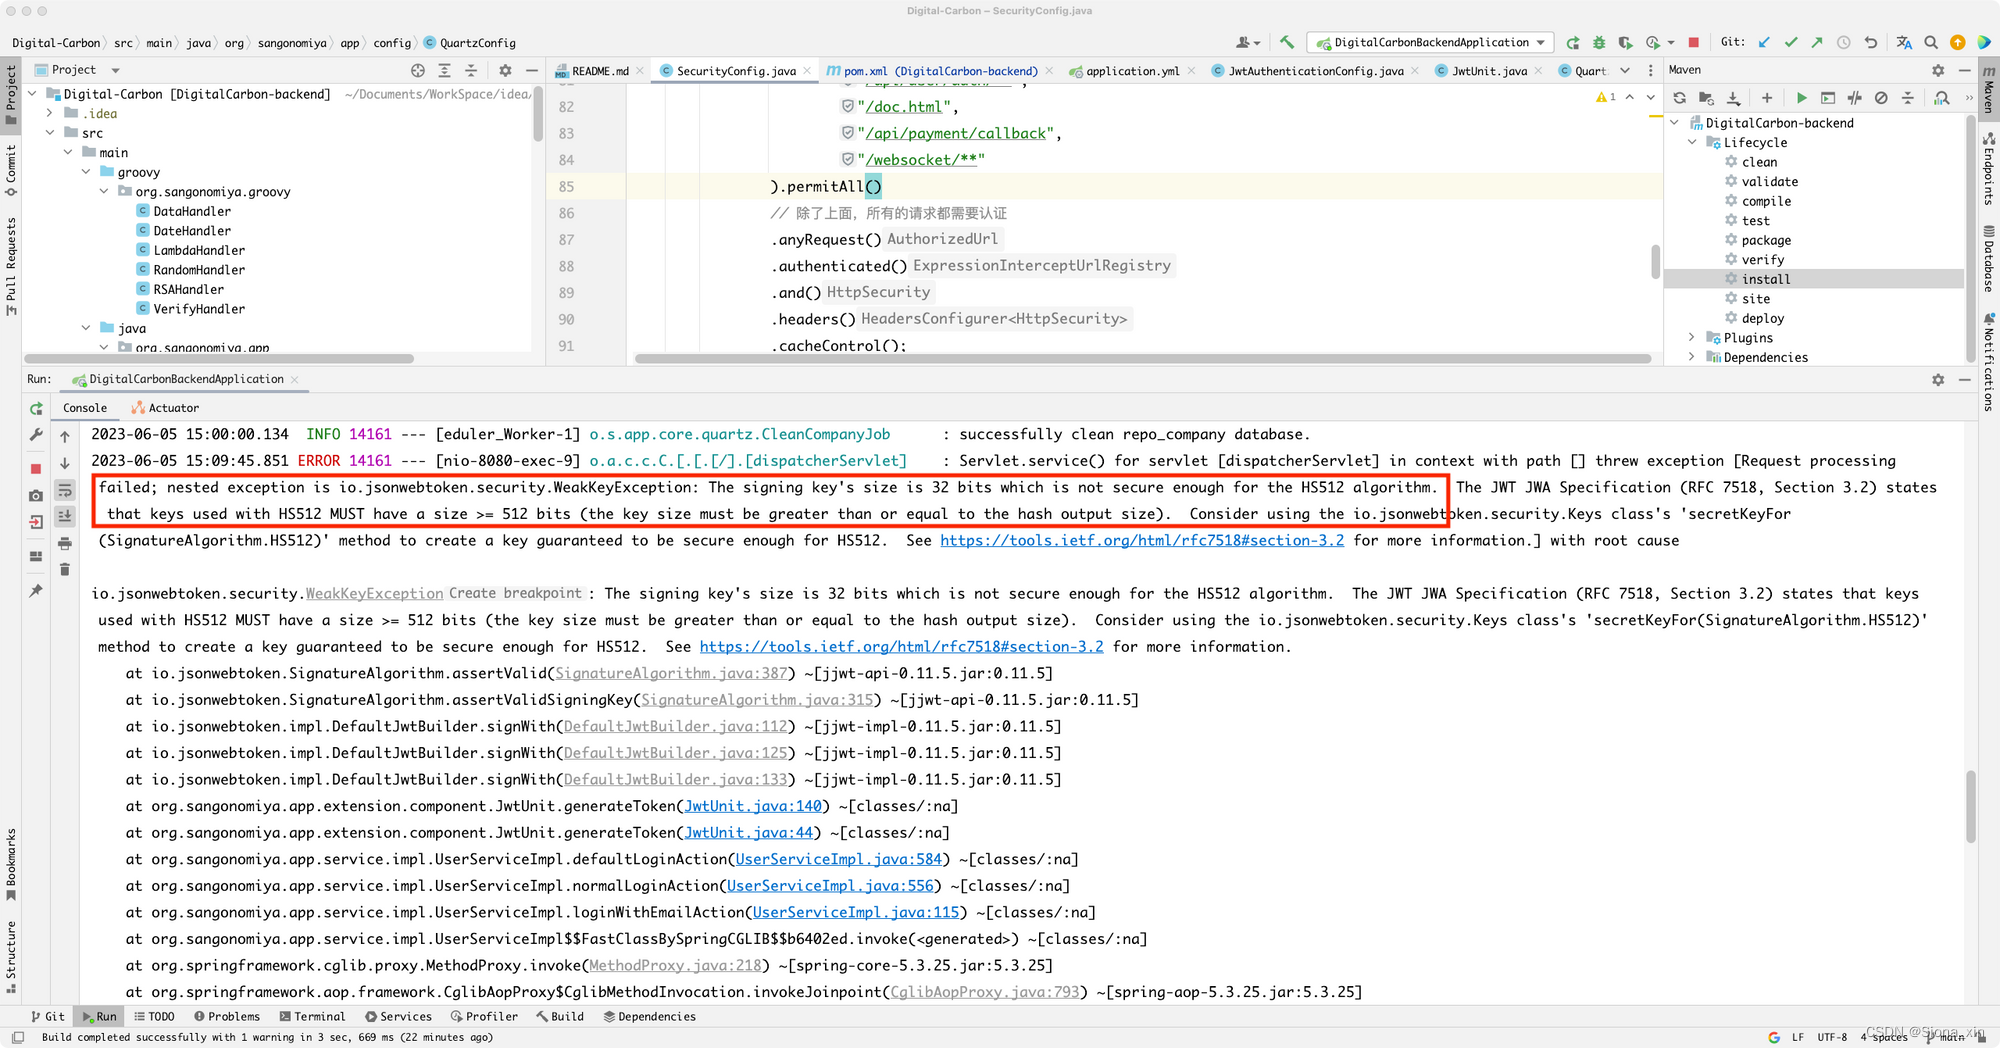
Task: Execute a Maven goal using the run icon
Action: click(x=1801, y=98)
